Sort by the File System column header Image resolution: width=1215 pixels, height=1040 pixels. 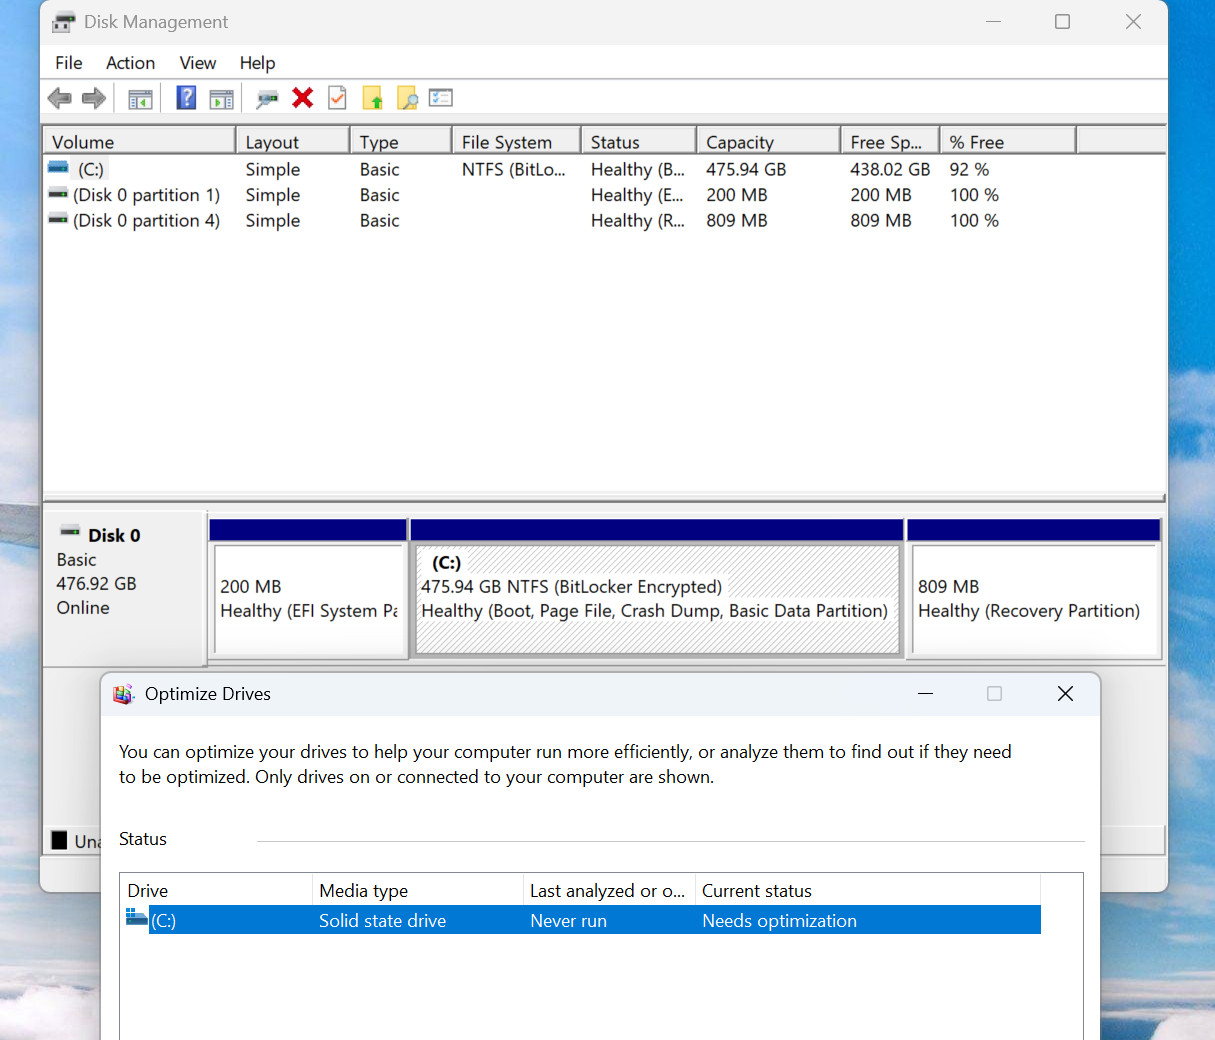[516, 142]
